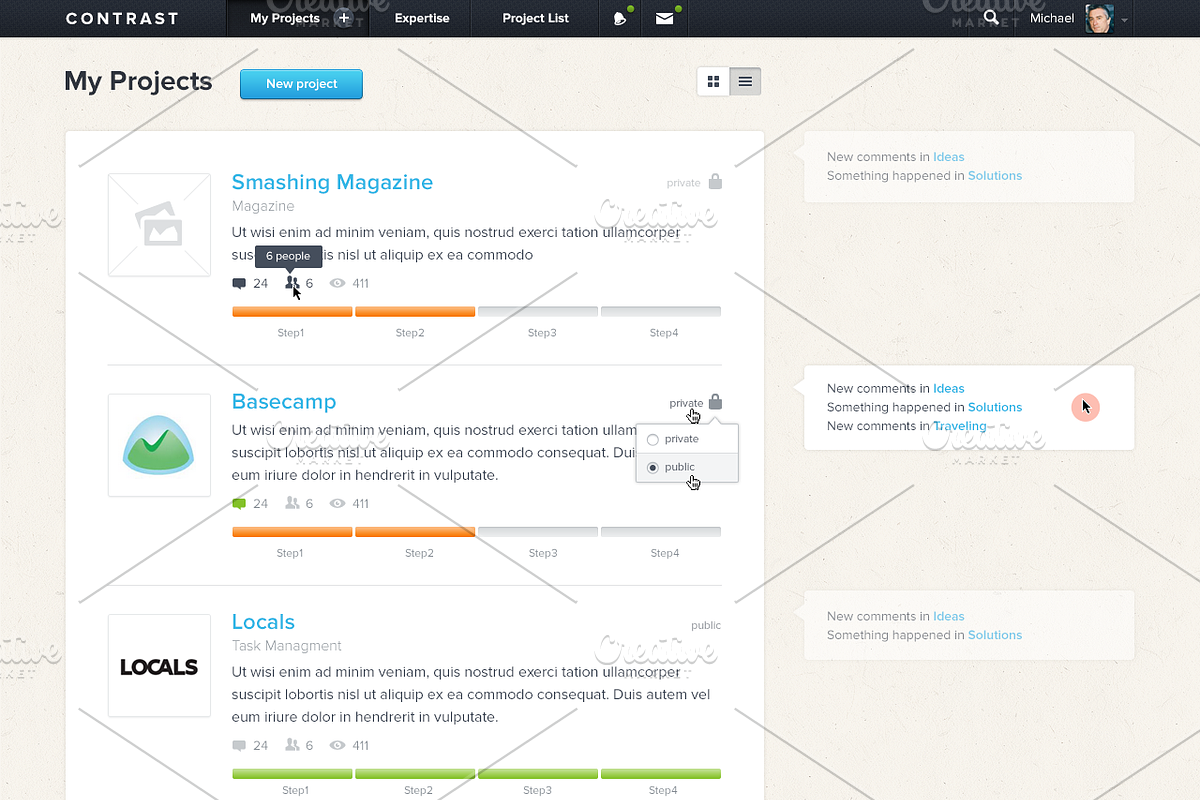Click Solutions link in top notification

[995, 176]
